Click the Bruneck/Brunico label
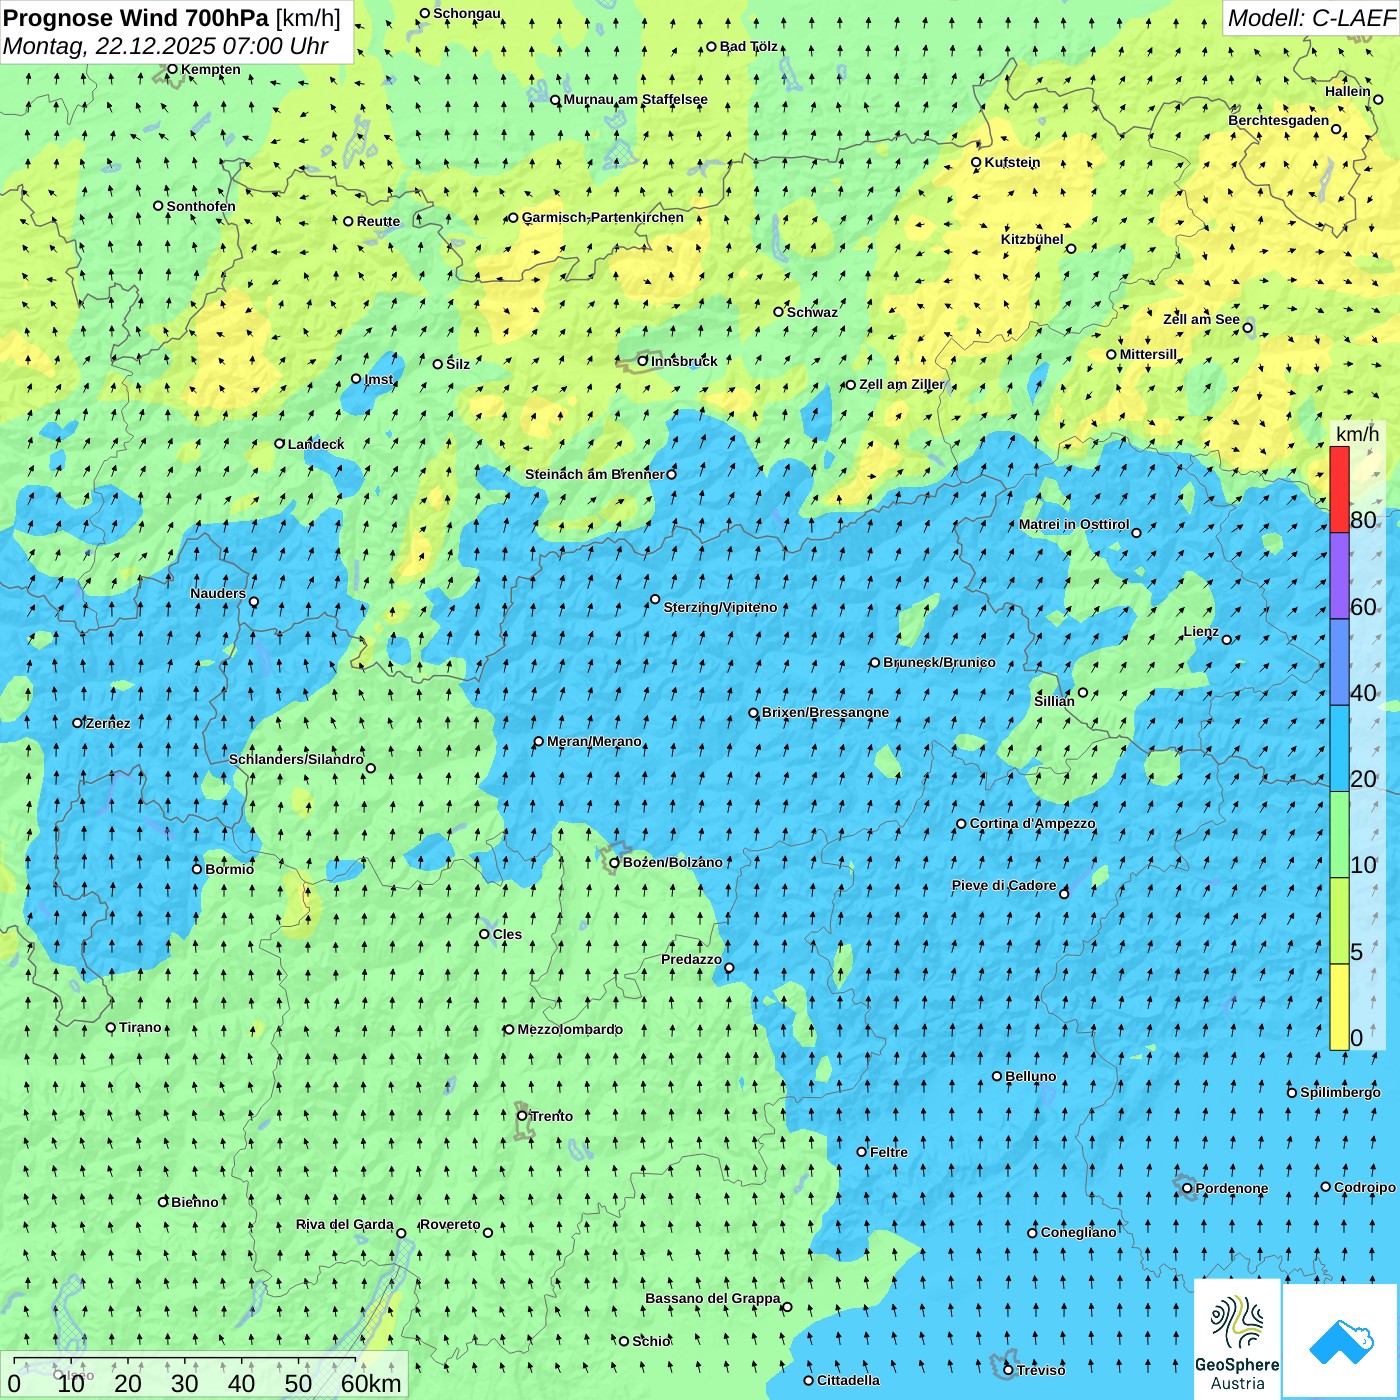Viewport: 1400px width, 1400px height. click(x=939, y=662)
